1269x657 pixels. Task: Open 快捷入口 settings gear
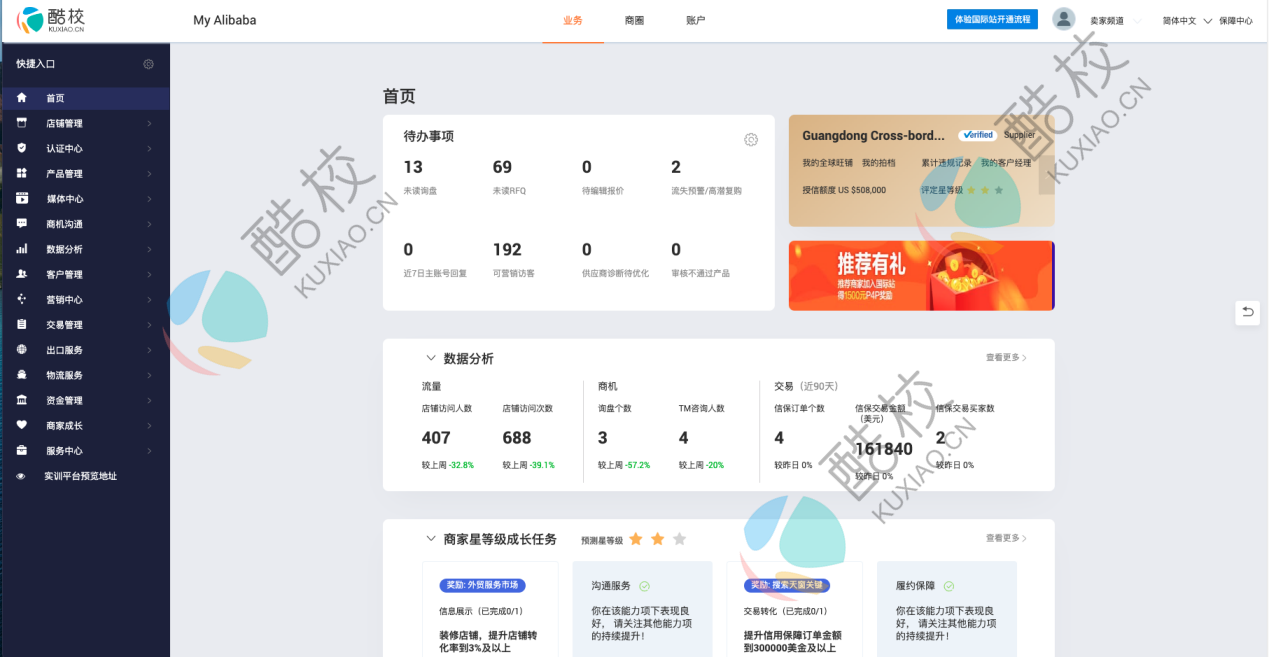coord(148,64)
